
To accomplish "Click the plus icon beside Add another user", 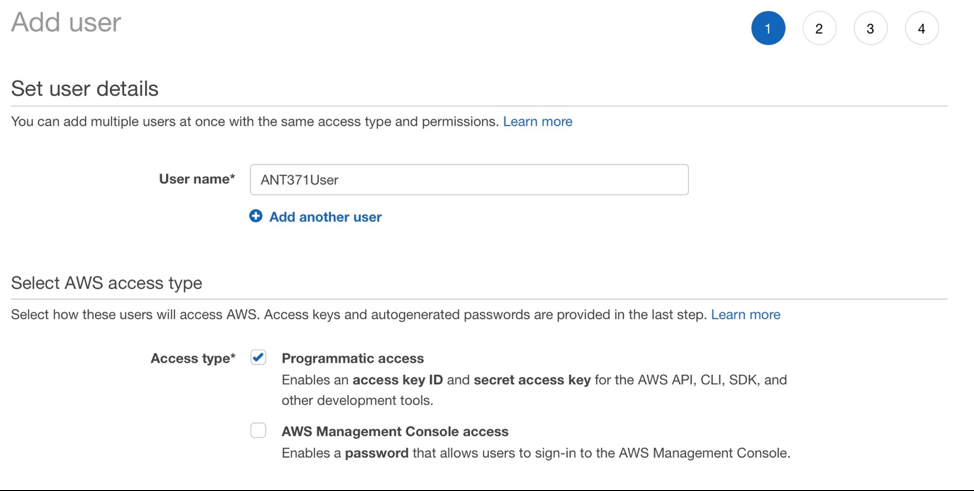I will 256,216.
